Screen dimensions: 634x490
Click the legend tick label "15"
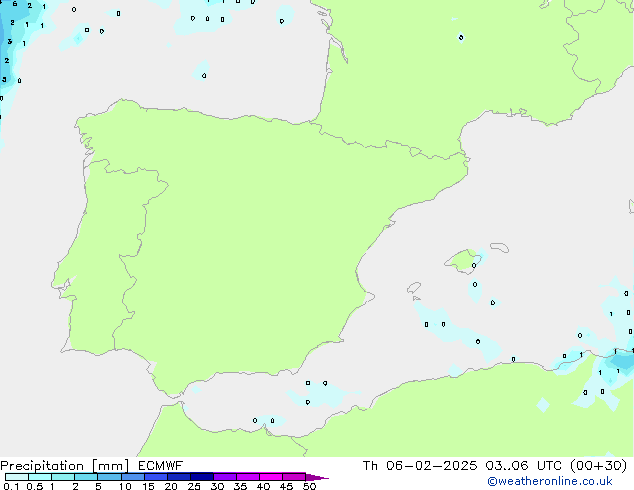point(148,486)
